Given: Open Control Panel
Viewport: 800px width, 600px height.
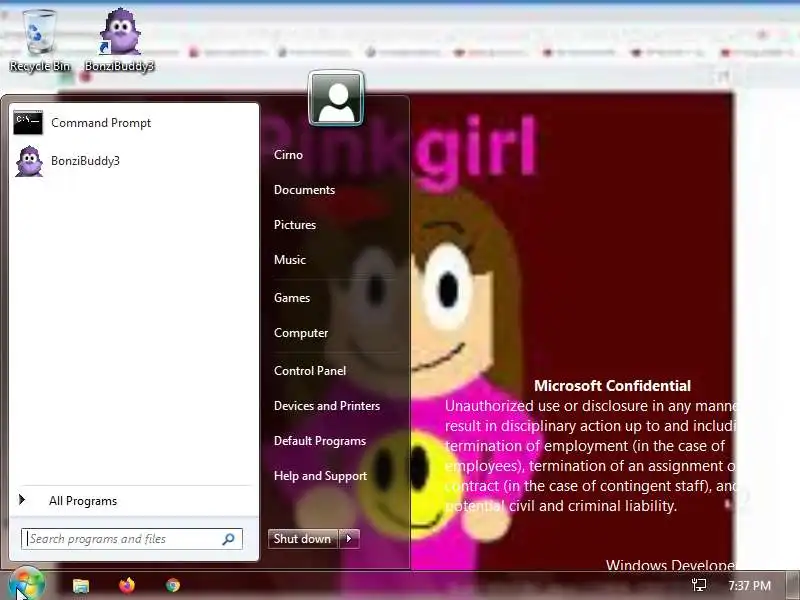Looking at the screenshot, I should pos(310,371).
